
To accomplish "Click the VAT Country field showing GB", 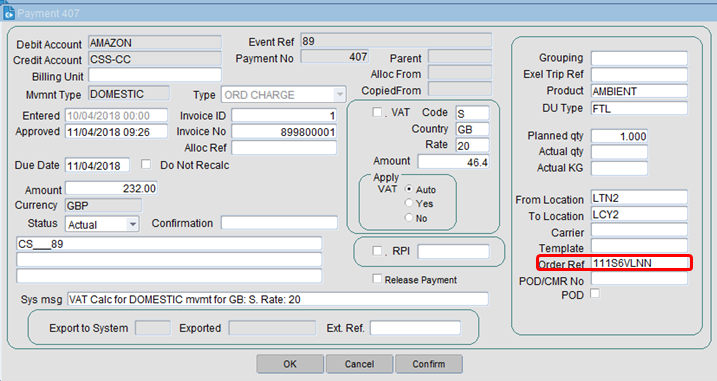I will point(472,129).
